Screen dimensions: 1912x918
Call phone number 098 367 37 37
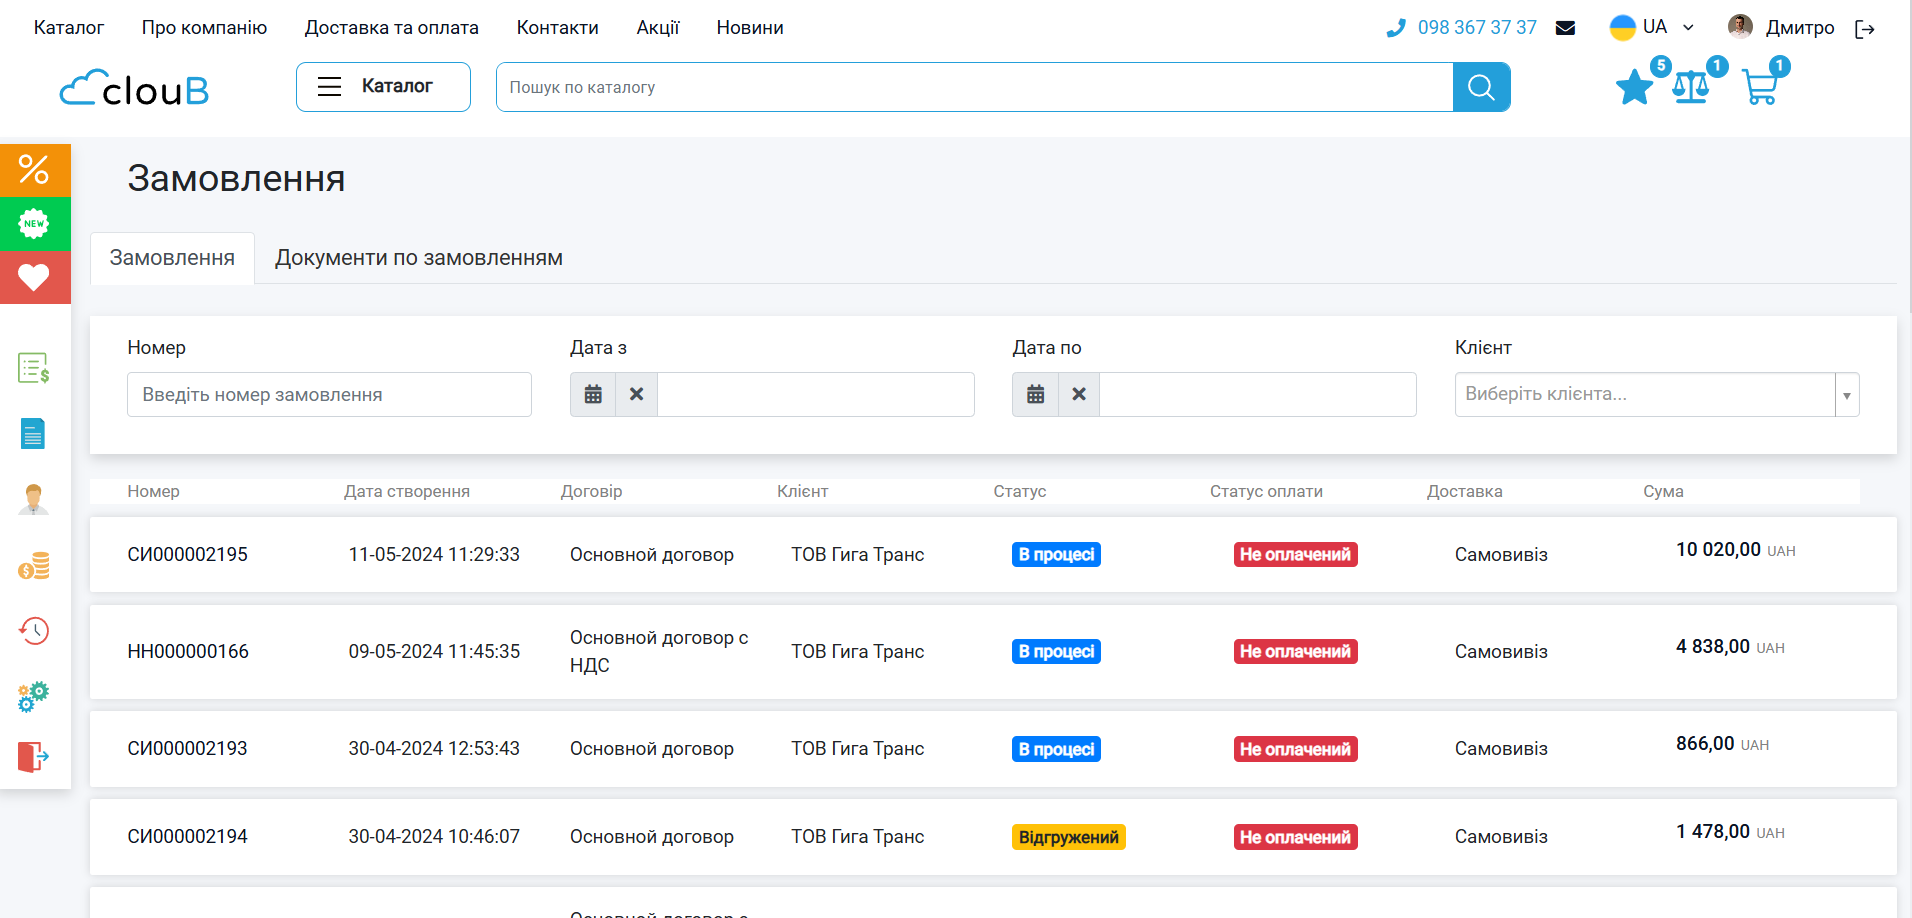[x=1476, y=28]
